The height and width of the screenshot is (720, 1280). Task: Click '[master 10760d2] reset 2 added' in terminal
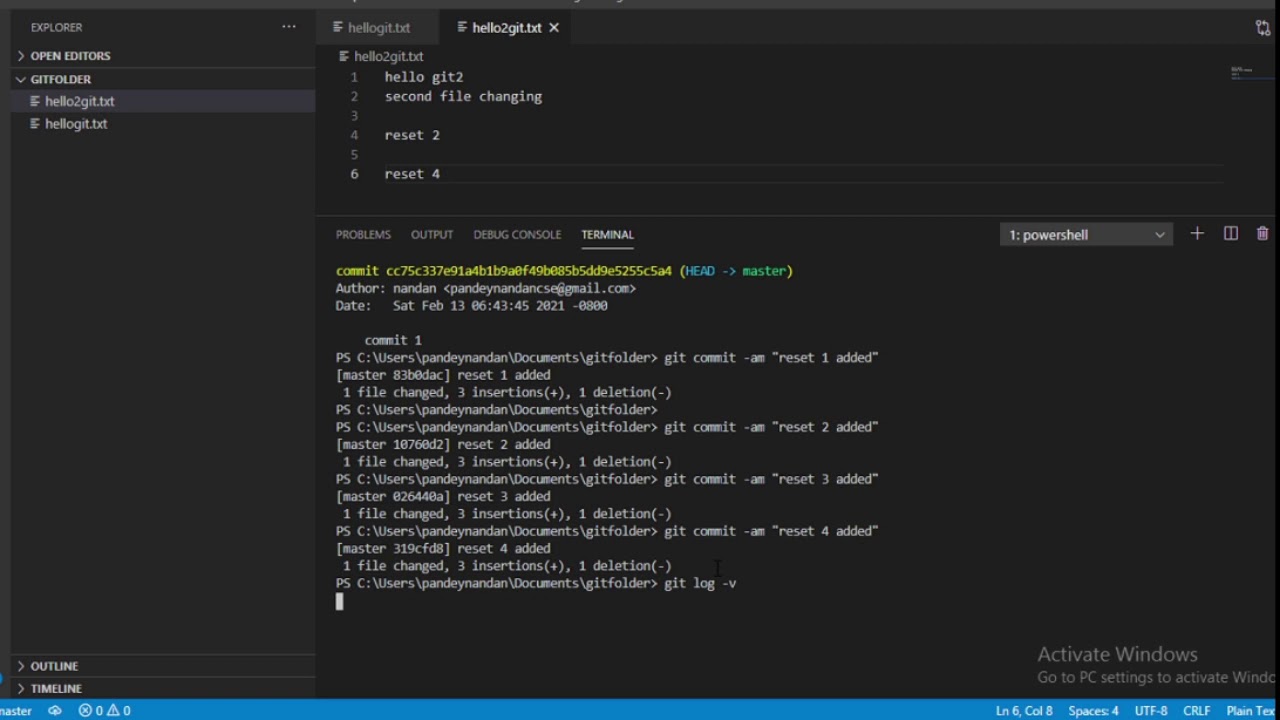pos(443,444)
